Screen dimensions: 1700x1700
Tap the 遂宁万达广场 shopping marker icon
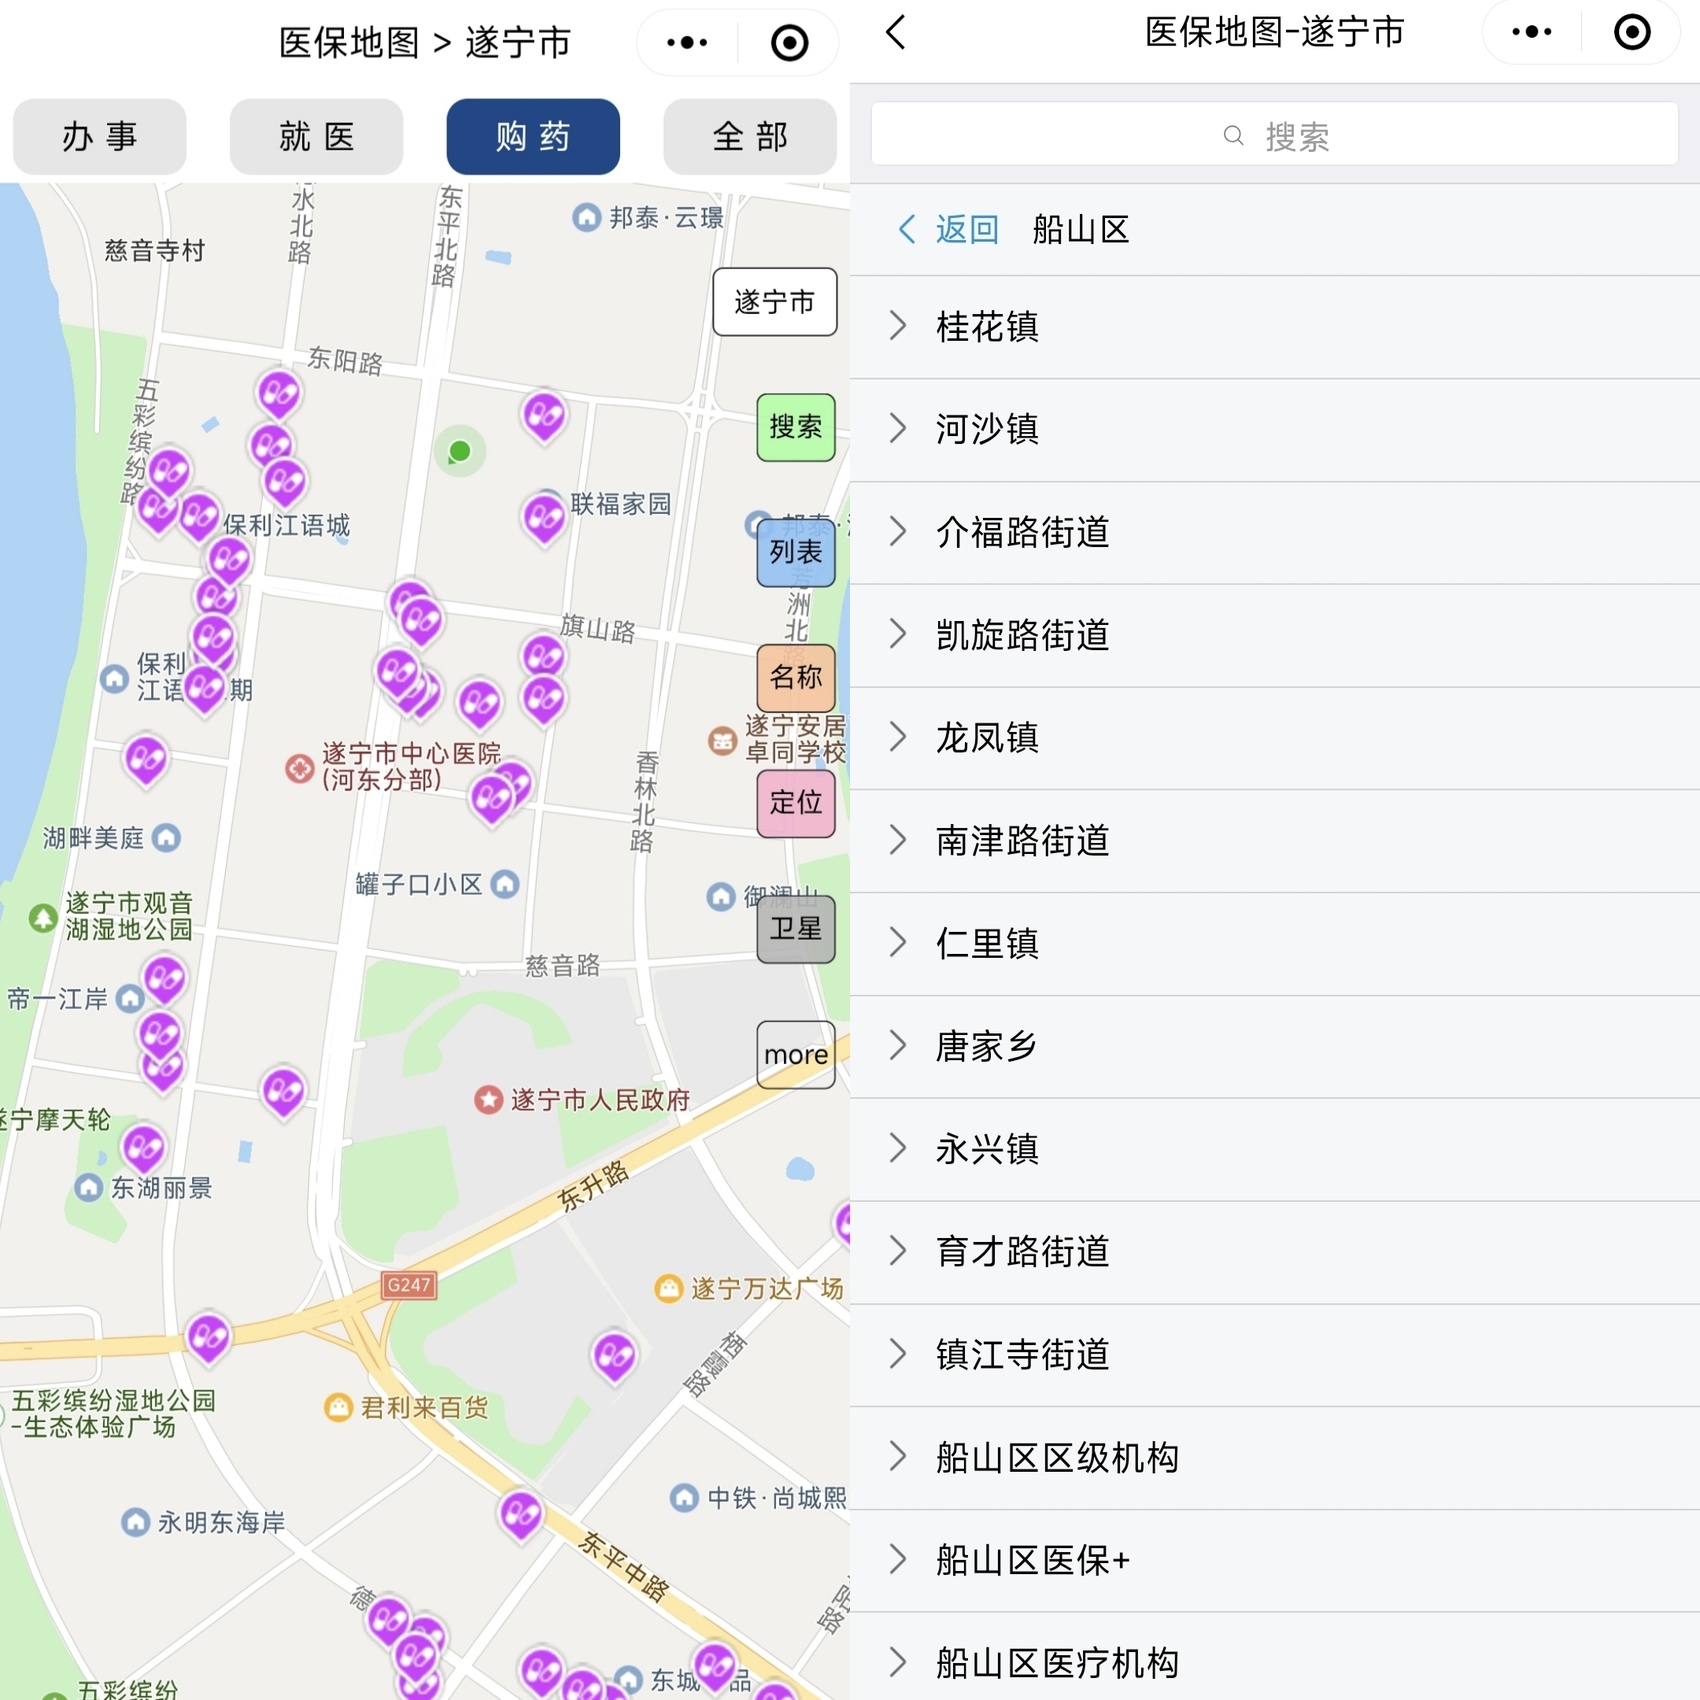pyautogui.click(x=668, y=1288)
